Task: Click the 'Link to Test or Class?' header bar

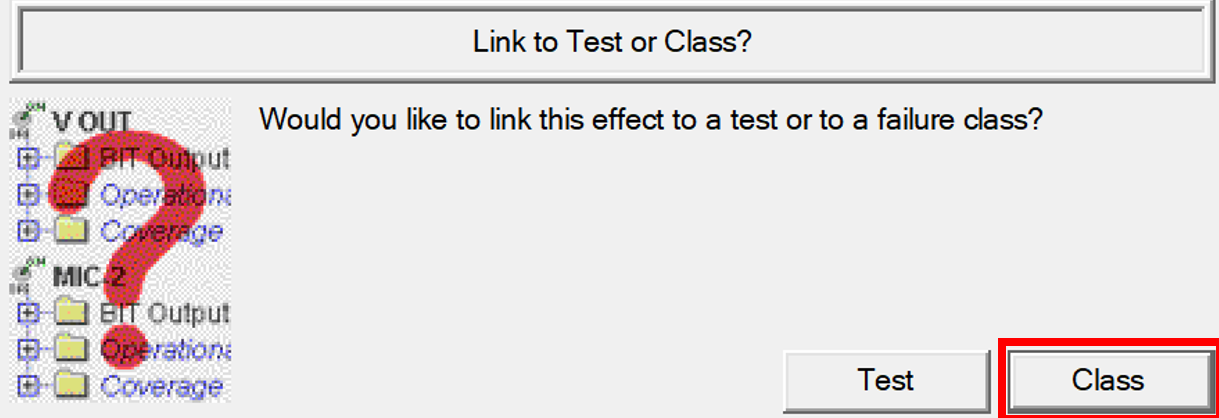Action: [x=611, y=43]
